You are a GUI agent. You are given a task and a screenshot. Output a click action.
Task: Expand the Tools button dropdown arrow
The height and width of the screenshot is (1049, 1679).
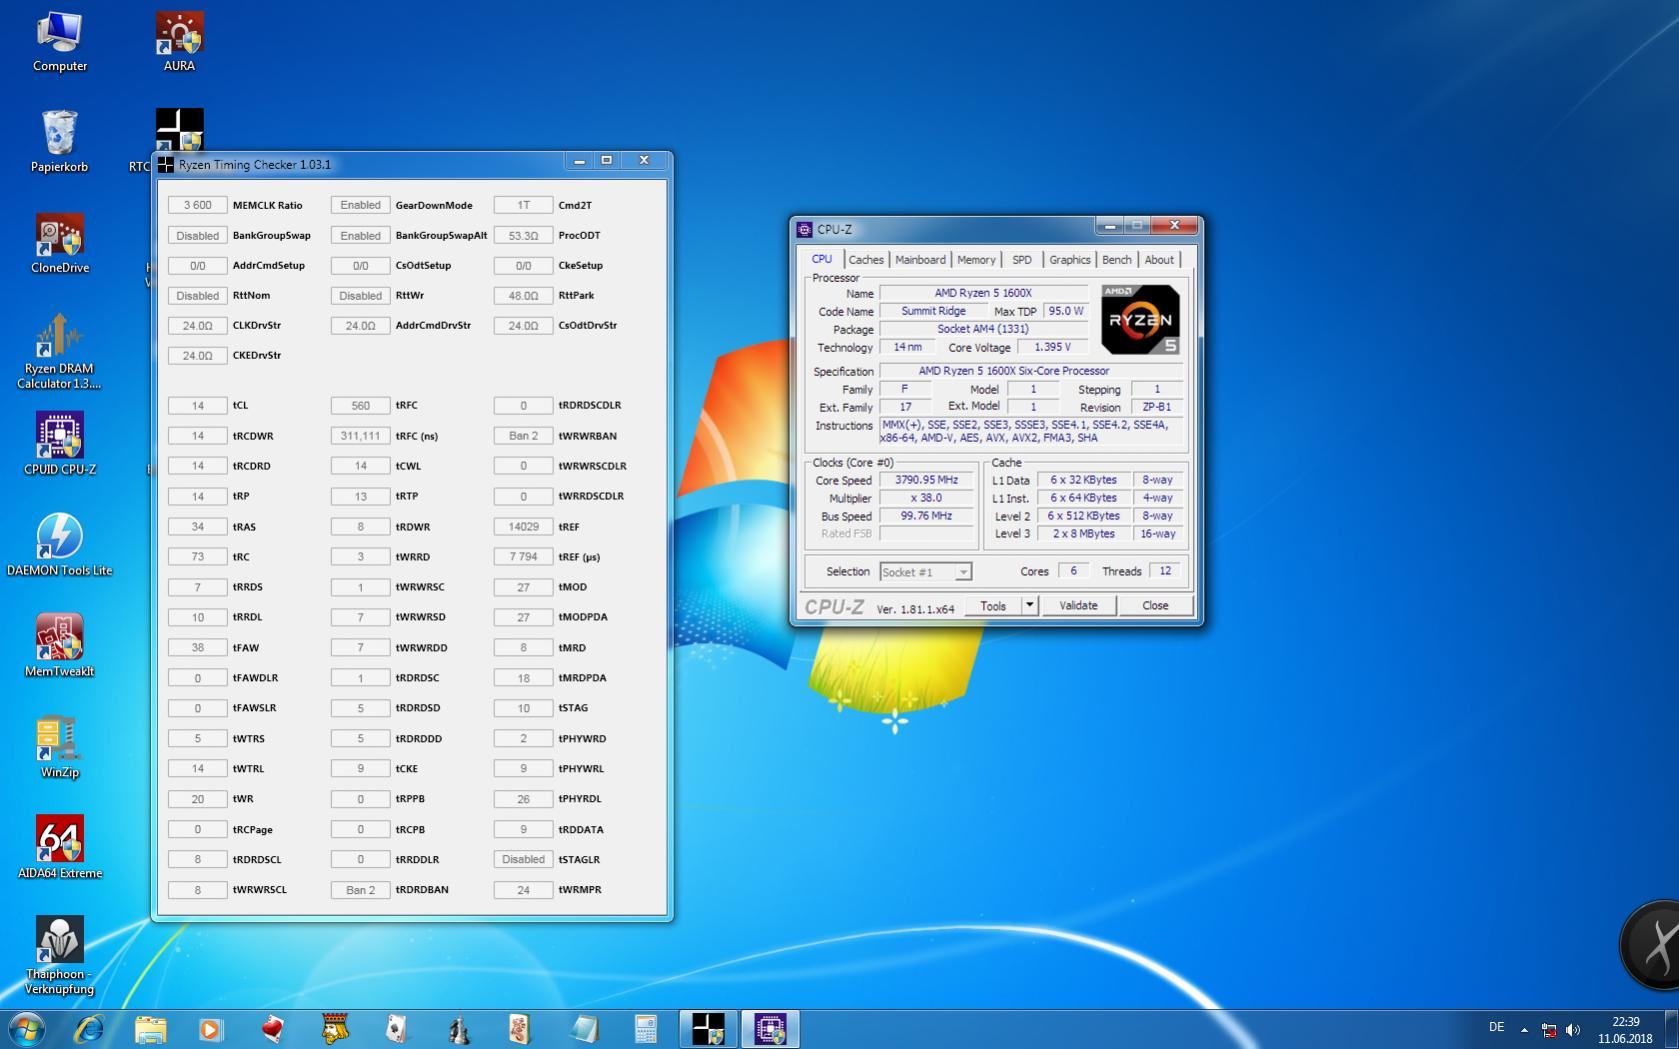[x=1029, y=605]
